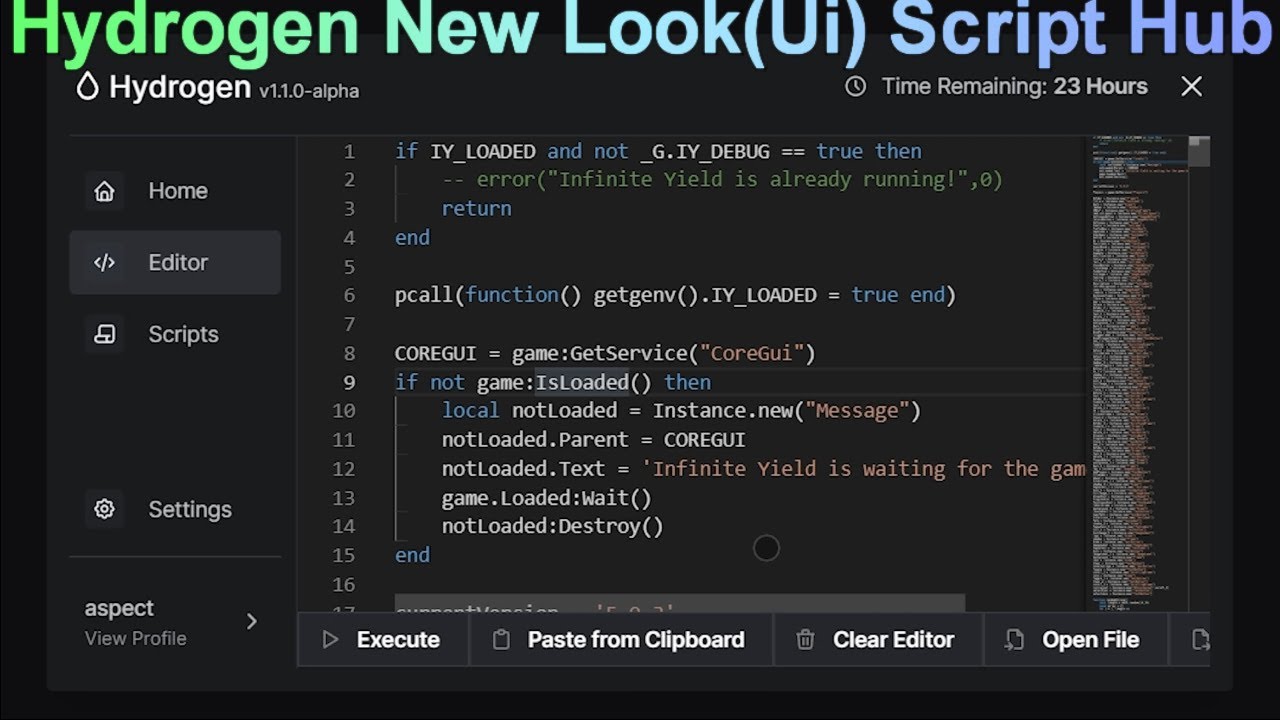Viewport: 1280px width, 720px height.
Task: Click the partially visible save file icon
Action: coord(1201,640)
